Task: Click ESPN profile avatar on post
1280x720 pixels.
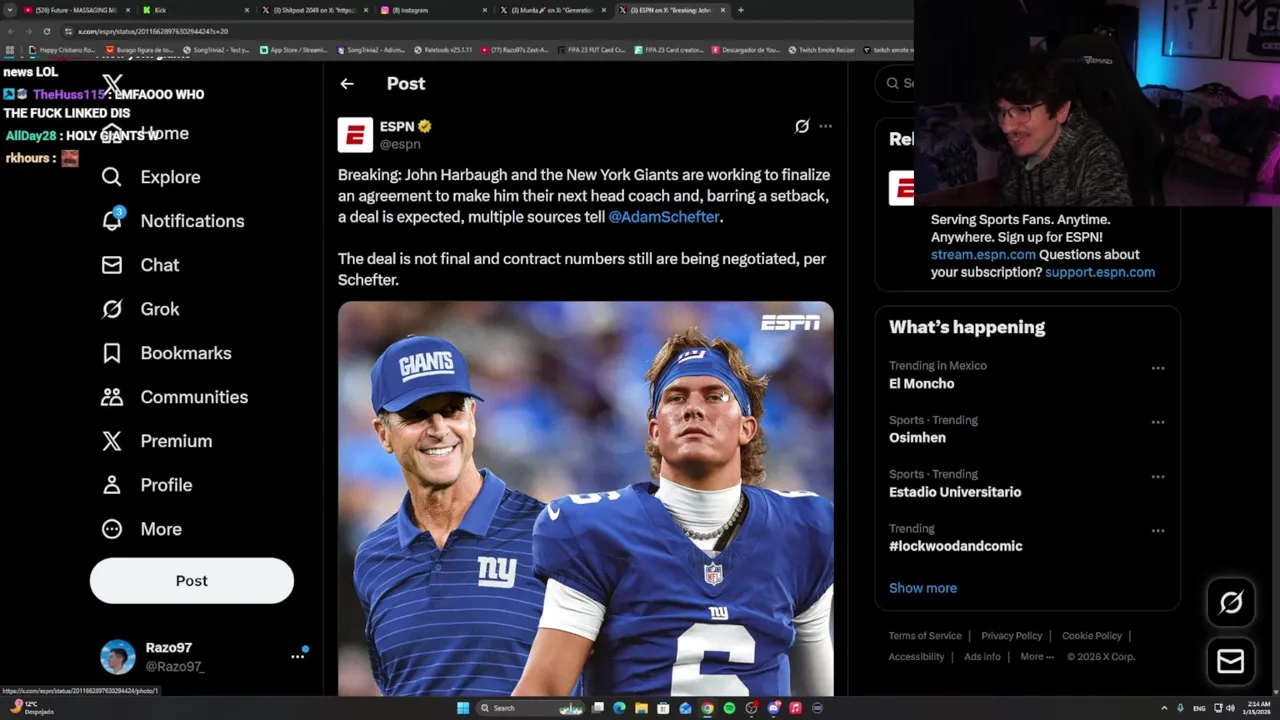Action: coord(355,135)
